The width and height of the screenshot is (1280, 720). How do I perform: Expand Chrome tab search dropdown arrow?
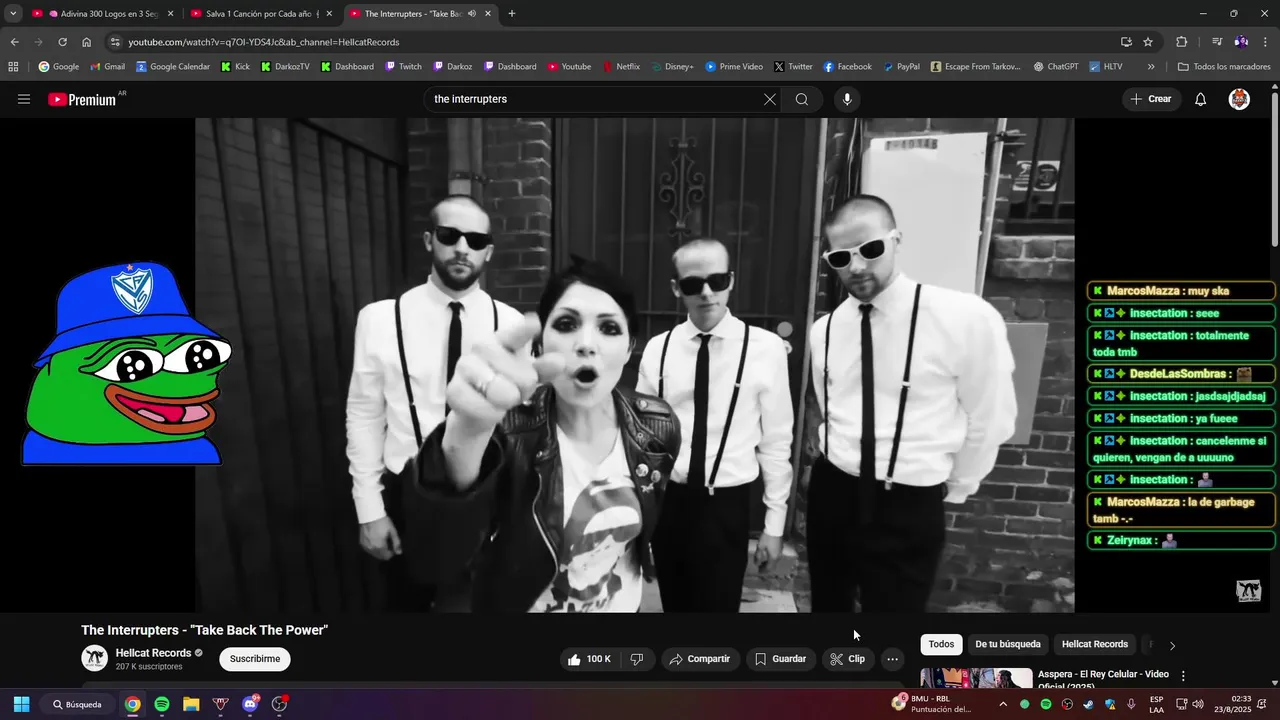point(13,14)
